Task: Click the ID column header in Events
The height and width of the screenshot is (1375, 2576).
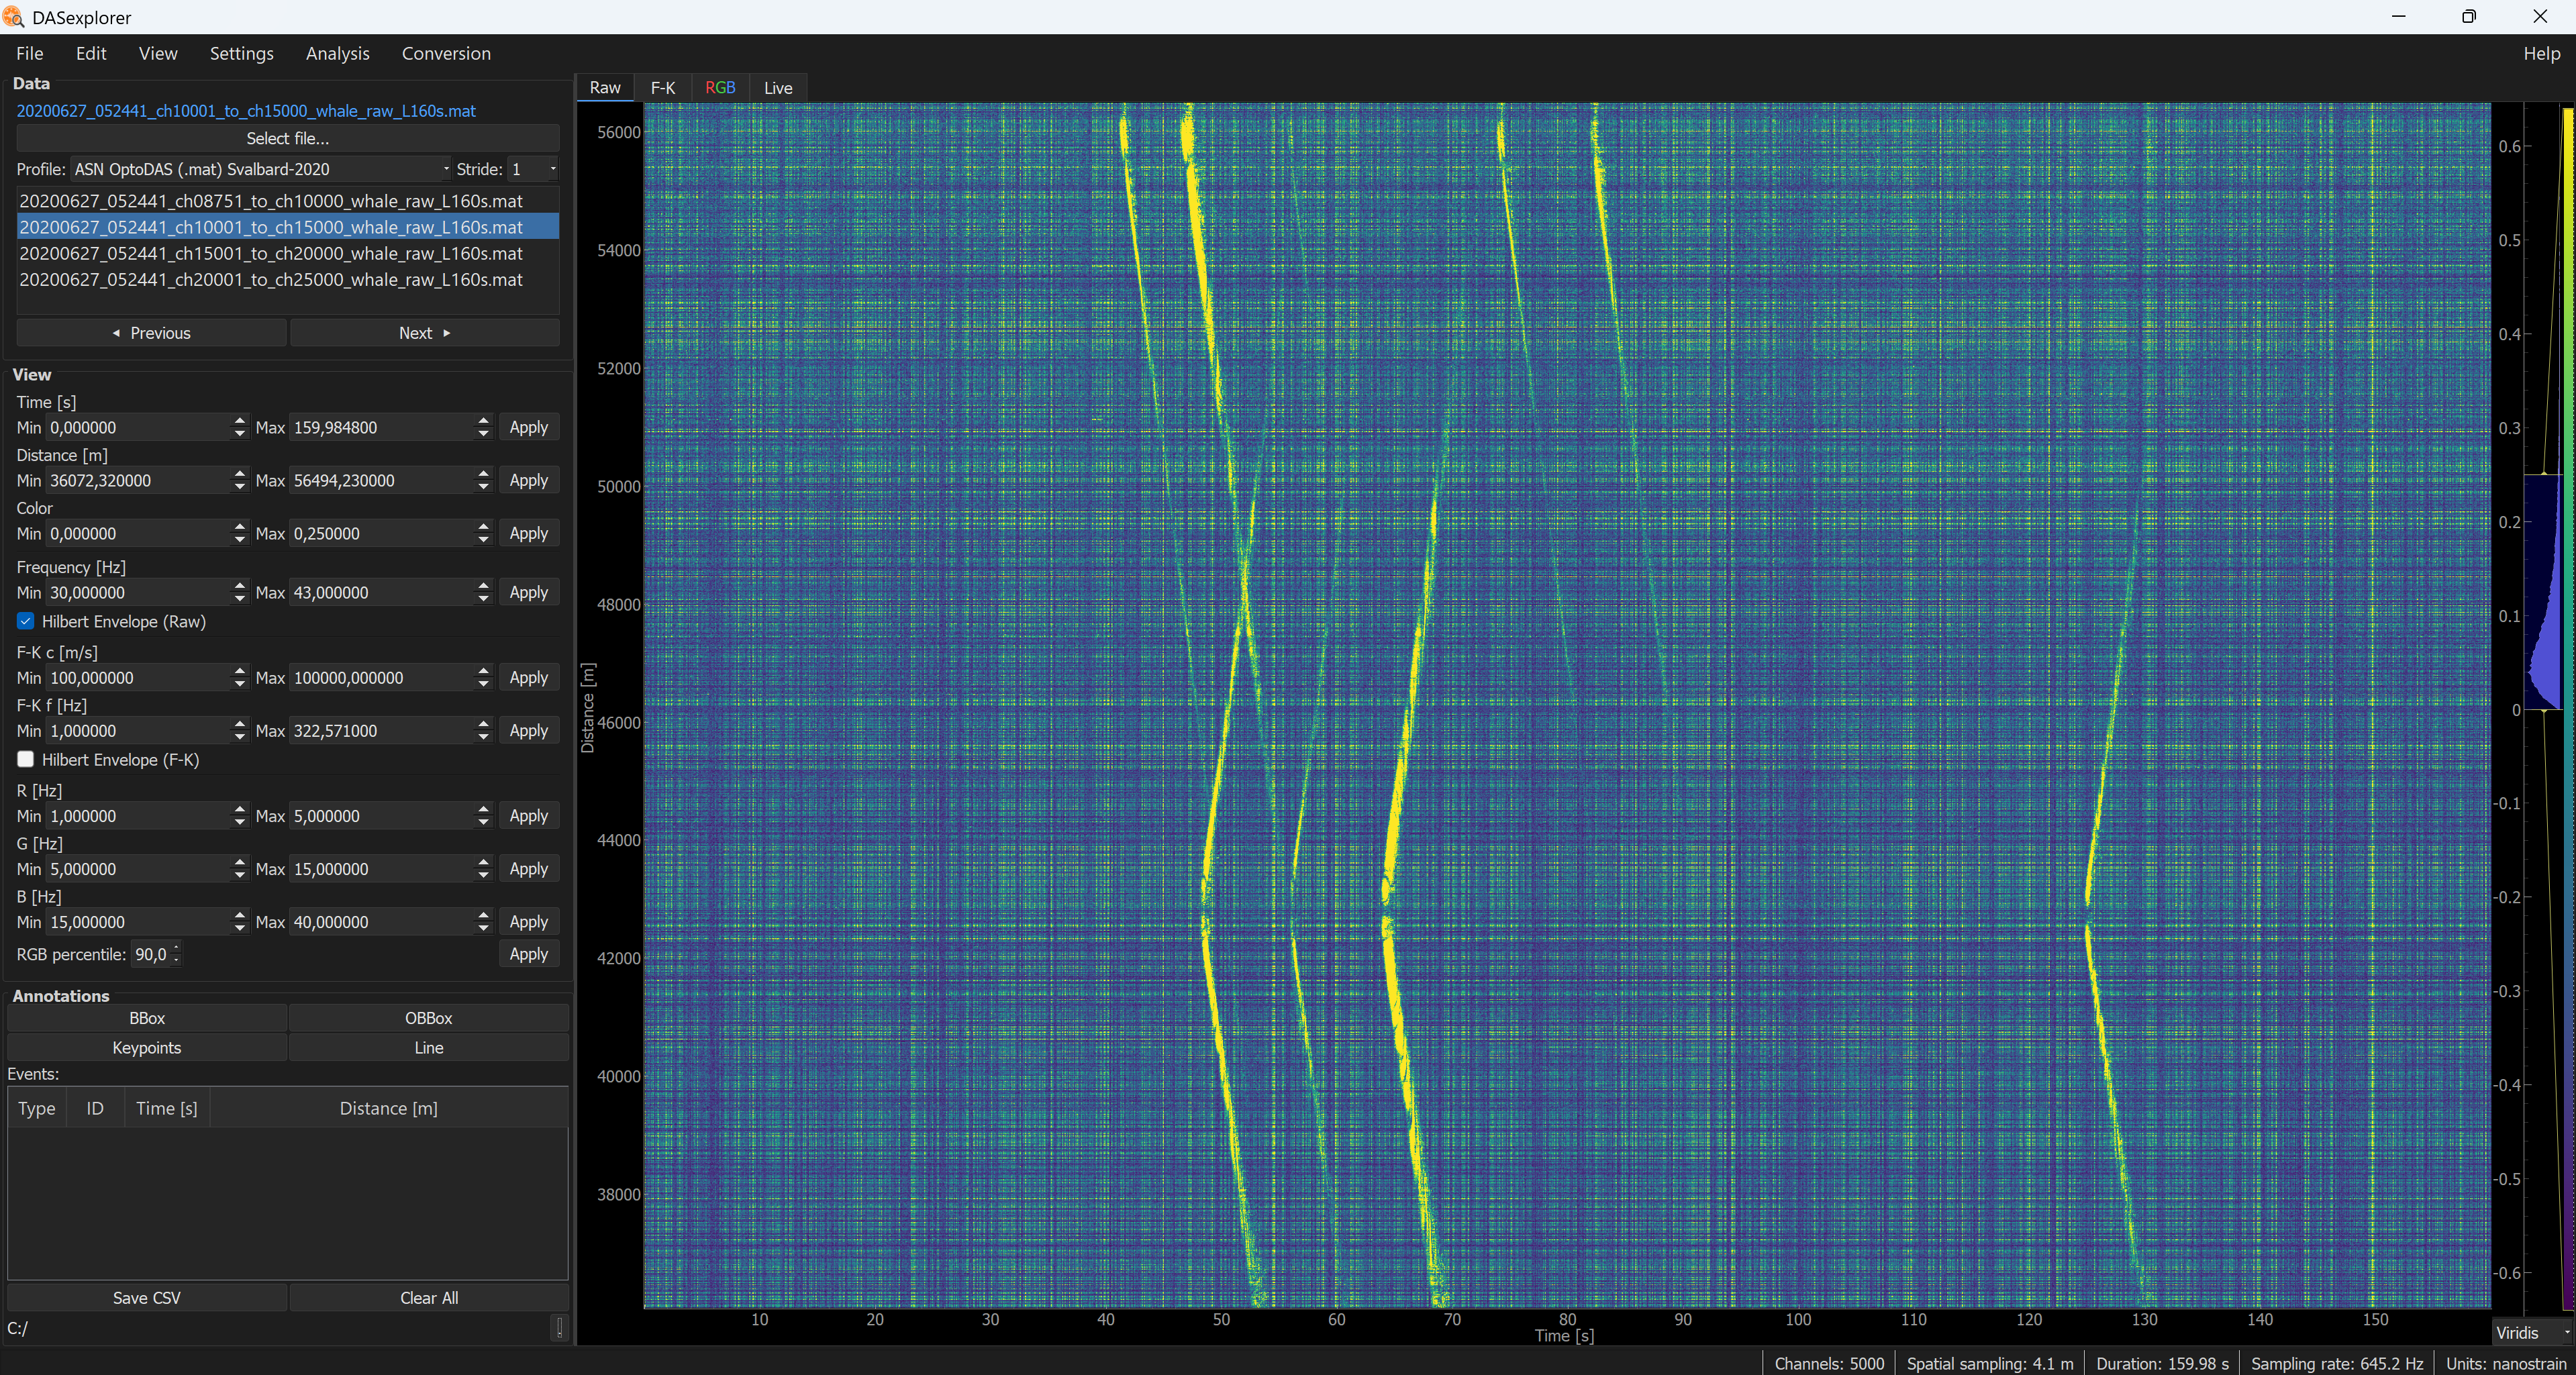Action: [x=95, y=1108]
